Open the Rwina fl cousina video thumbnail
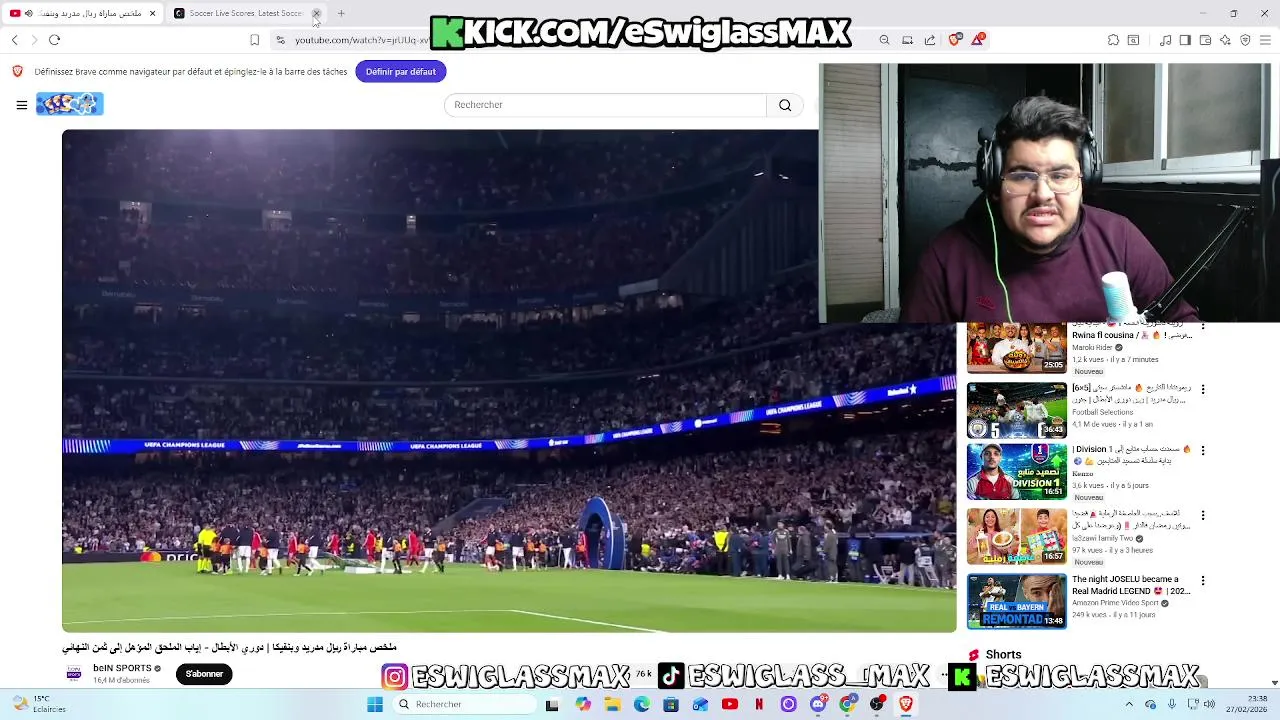Viewport: 1280px width, 720px height. click(x=1016, y=347)
